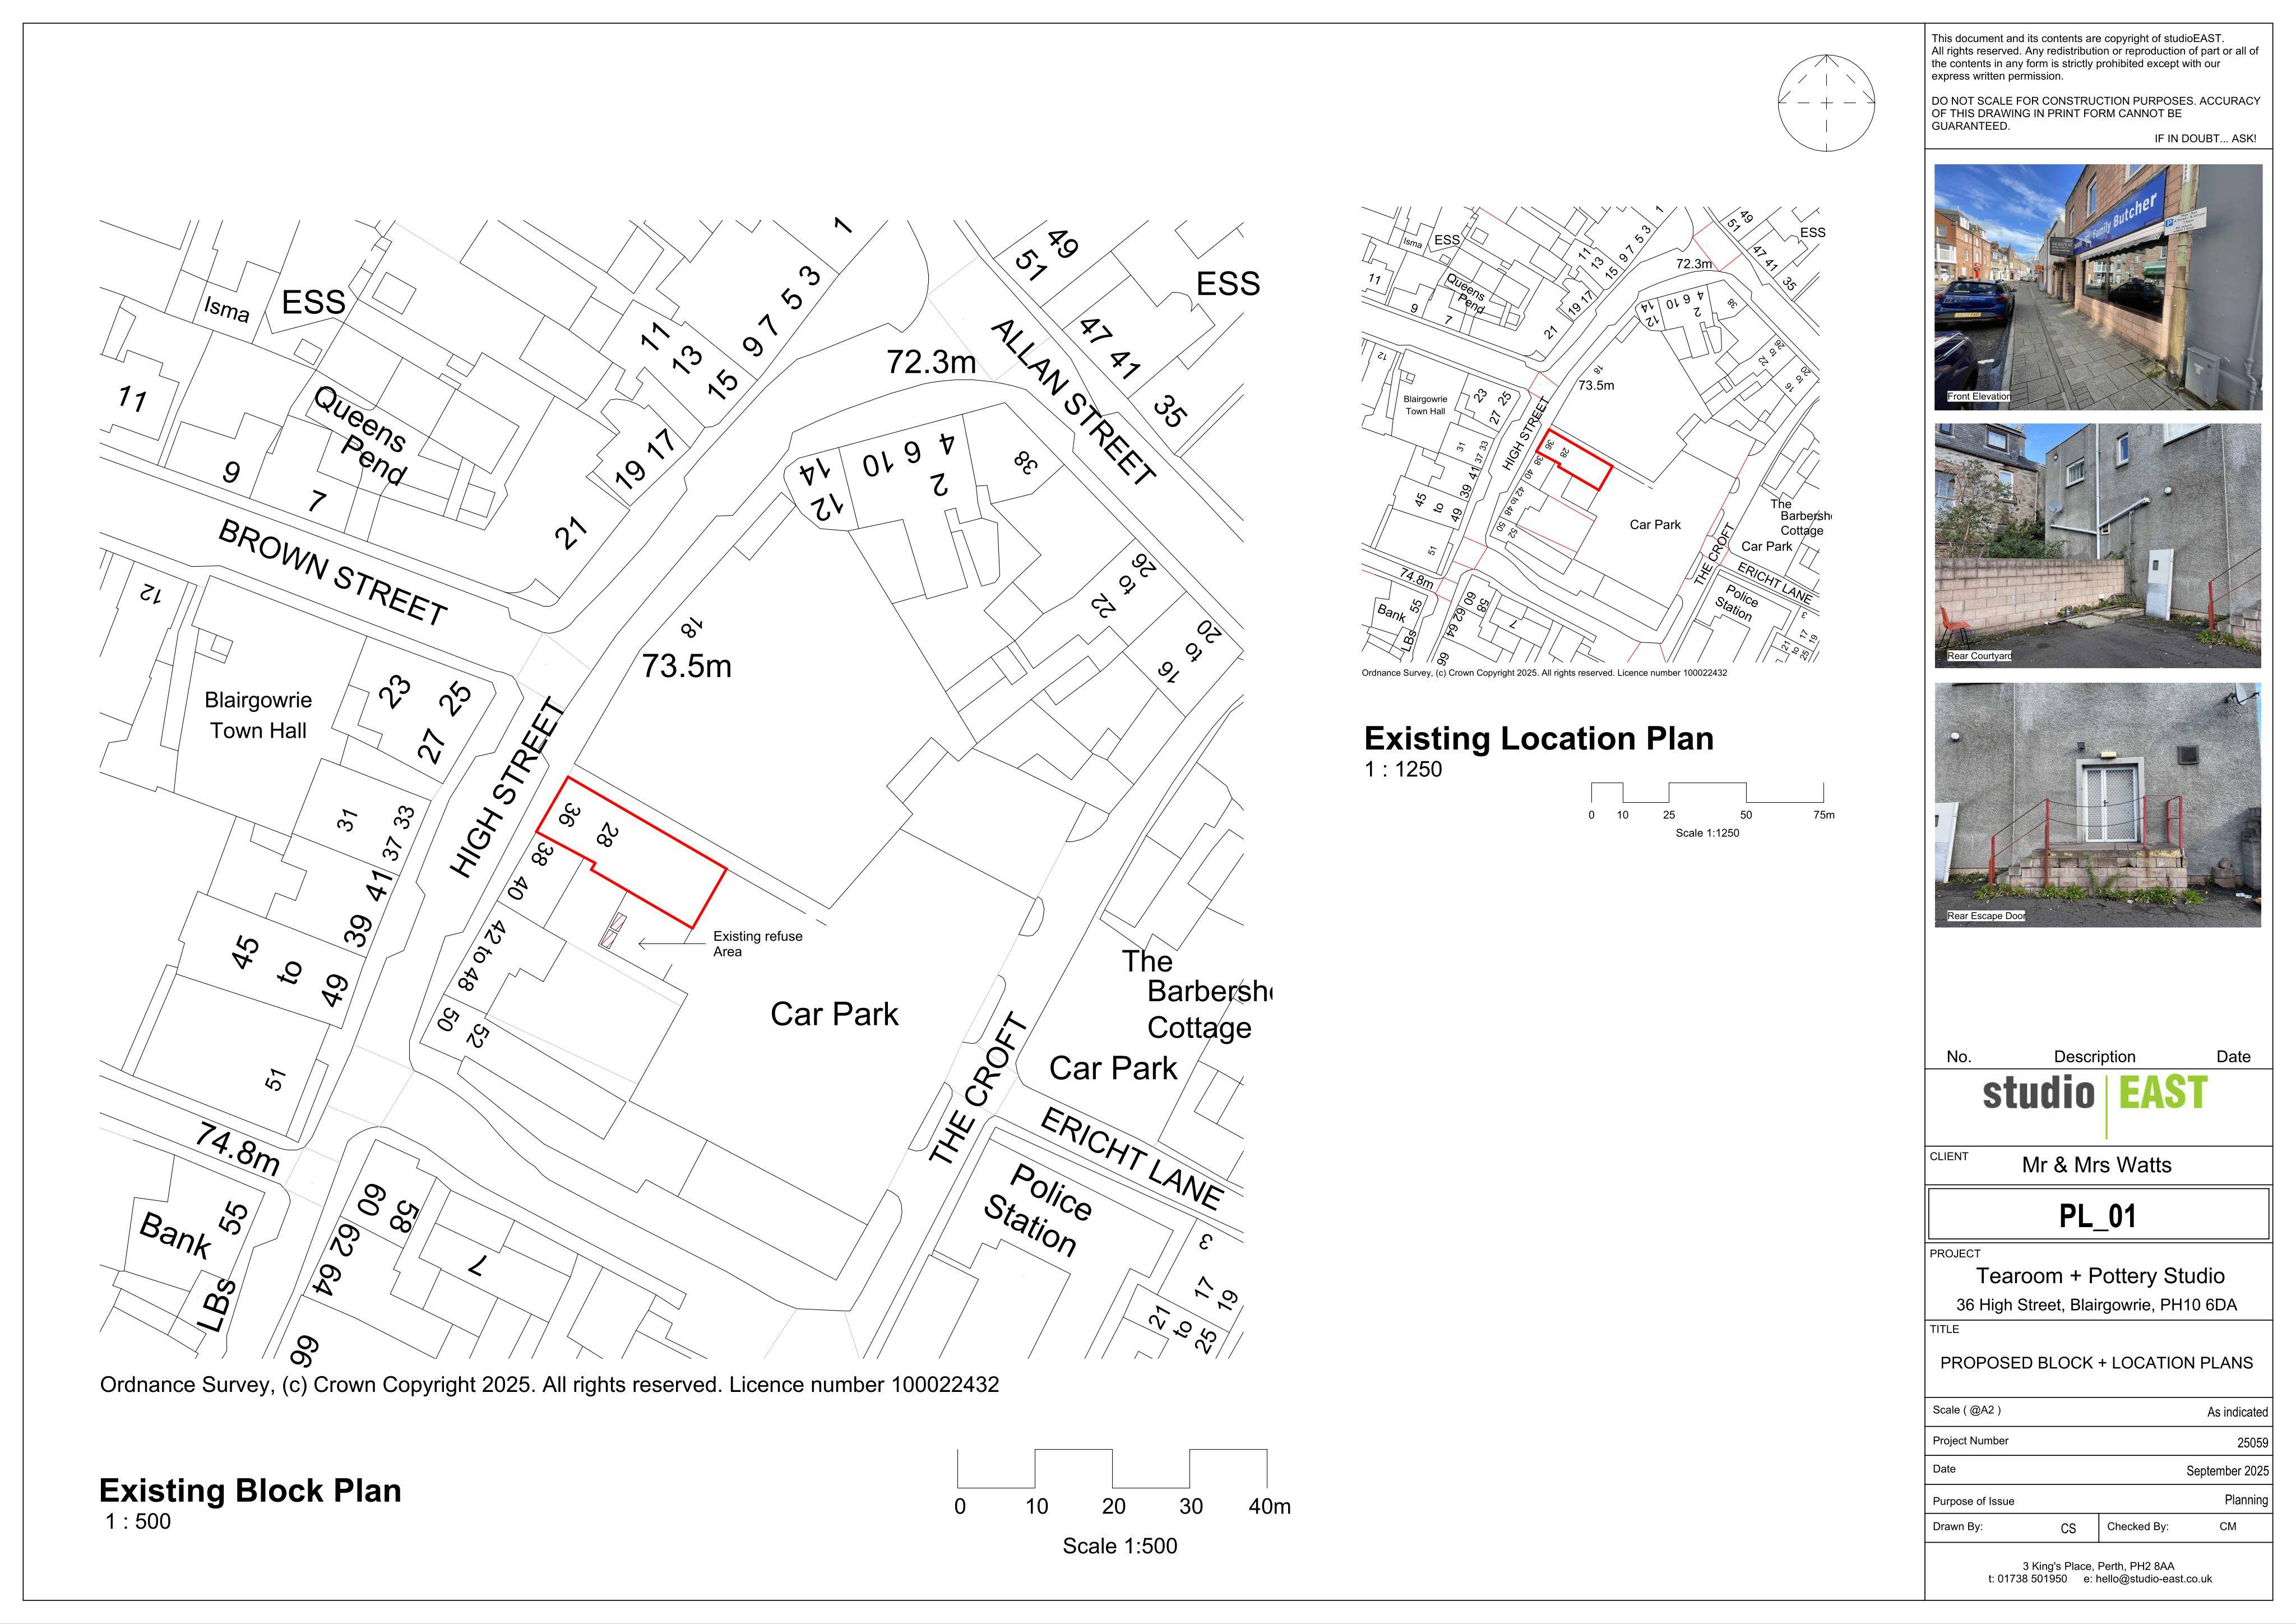
Task: Select the Existing Location Plan title
Action: tap(1538, 739)
